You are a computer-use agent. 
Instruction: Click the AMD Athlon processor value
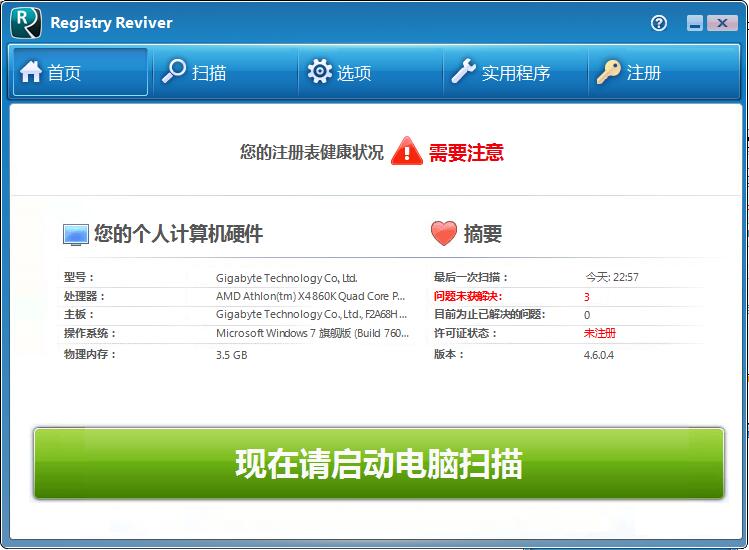310,296
